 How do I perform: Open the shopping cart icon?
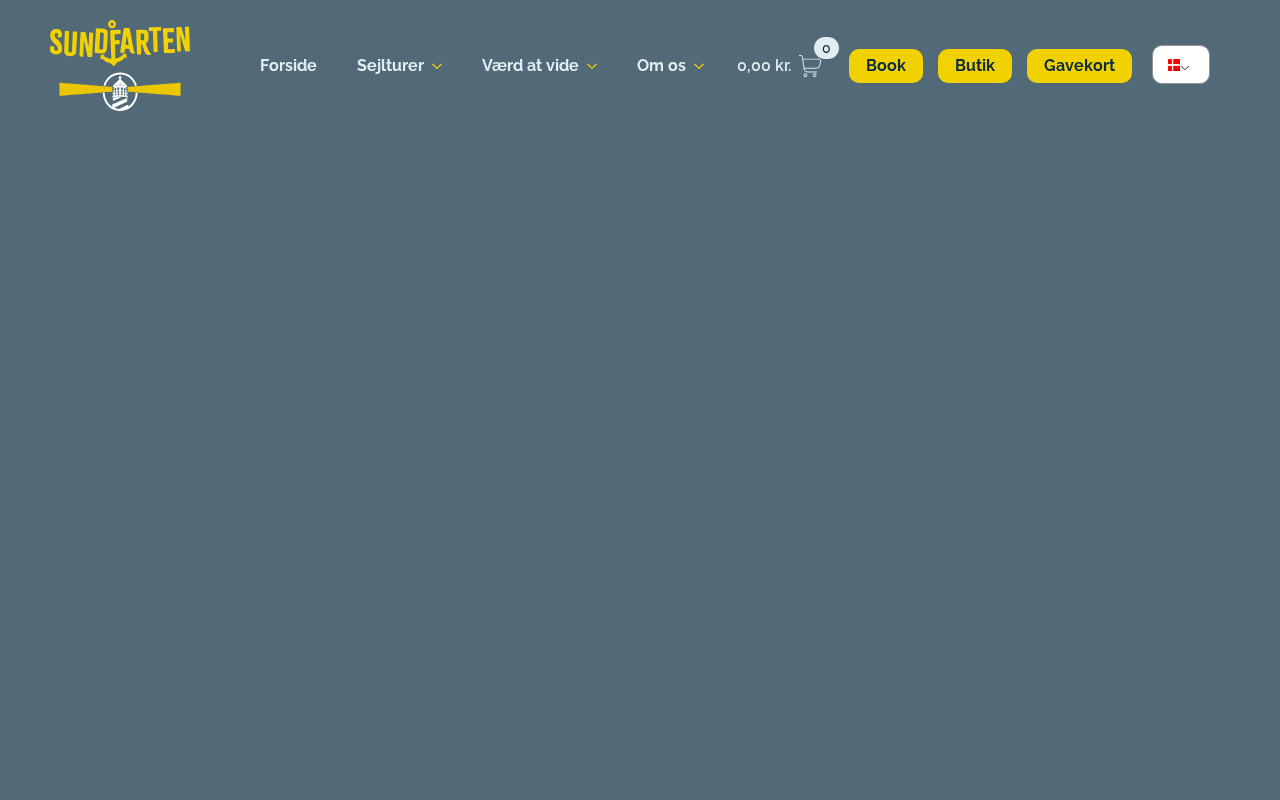pyautogui.click(x=810, y=66)
